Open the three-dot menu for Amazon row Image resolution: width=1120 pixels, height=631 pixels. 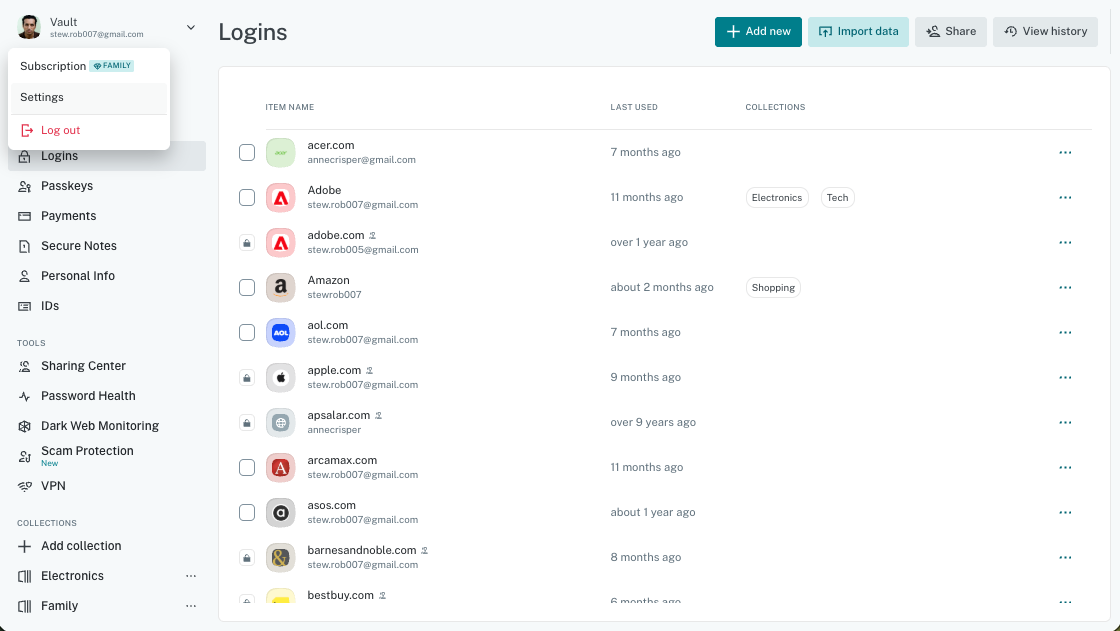pyautogui.click(x=1065, y=288)
